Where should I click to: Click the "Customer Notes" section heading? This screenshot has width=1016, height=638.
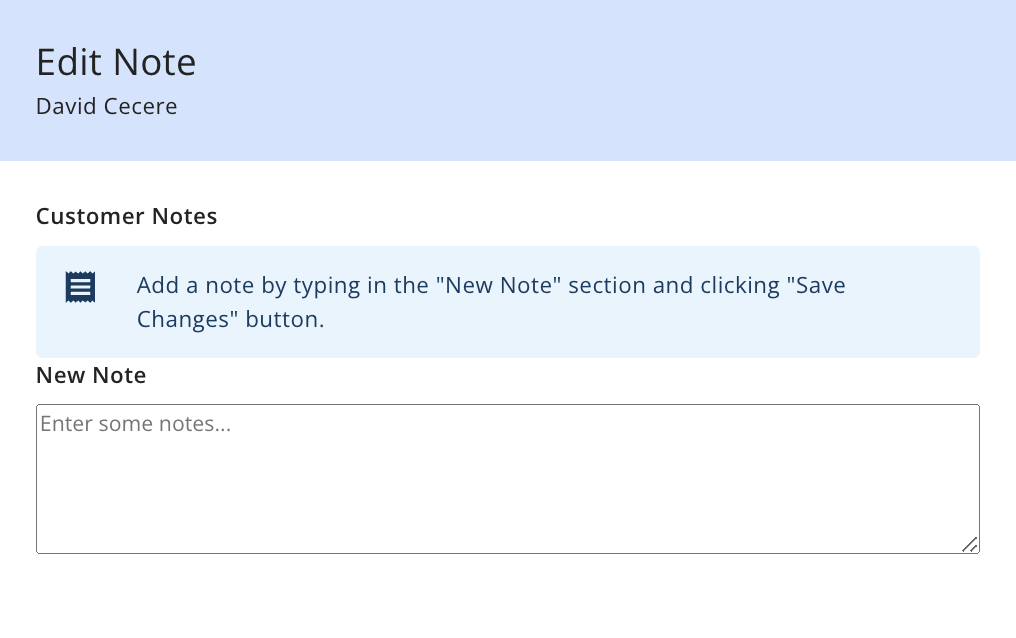tap(126, 216)
